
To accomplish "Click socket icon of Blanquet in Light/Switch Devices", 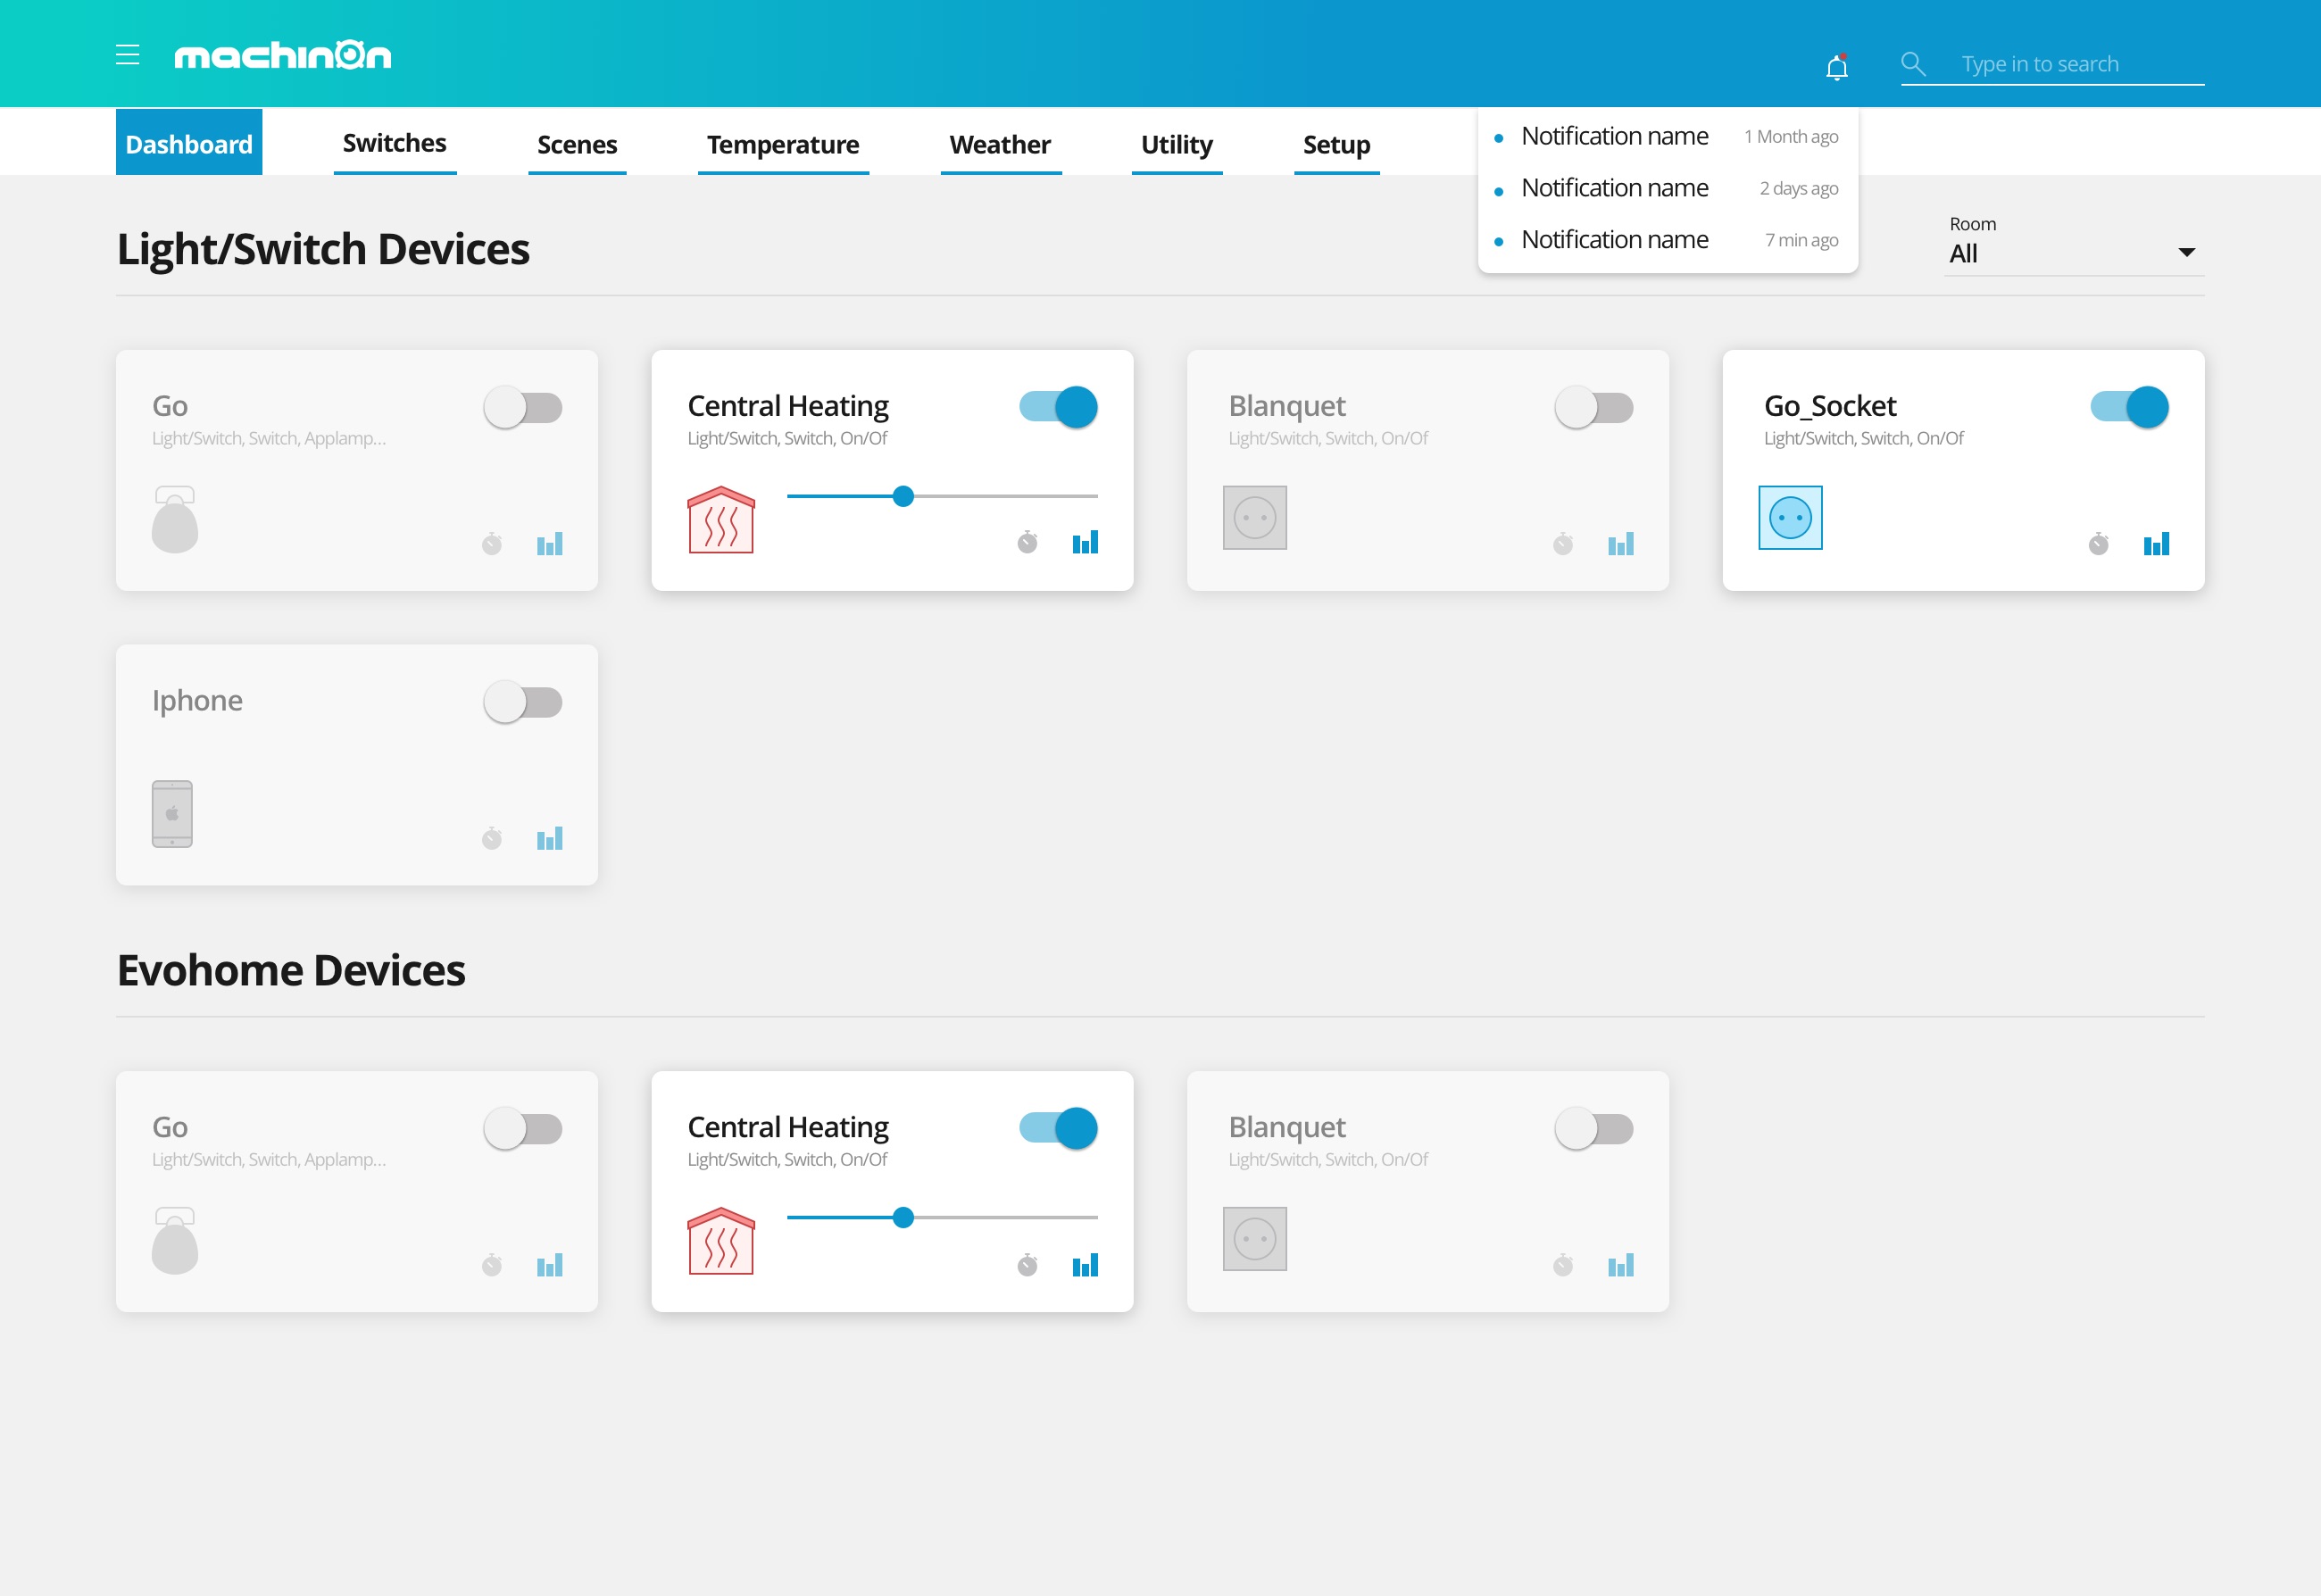I will pos(1255,518).
